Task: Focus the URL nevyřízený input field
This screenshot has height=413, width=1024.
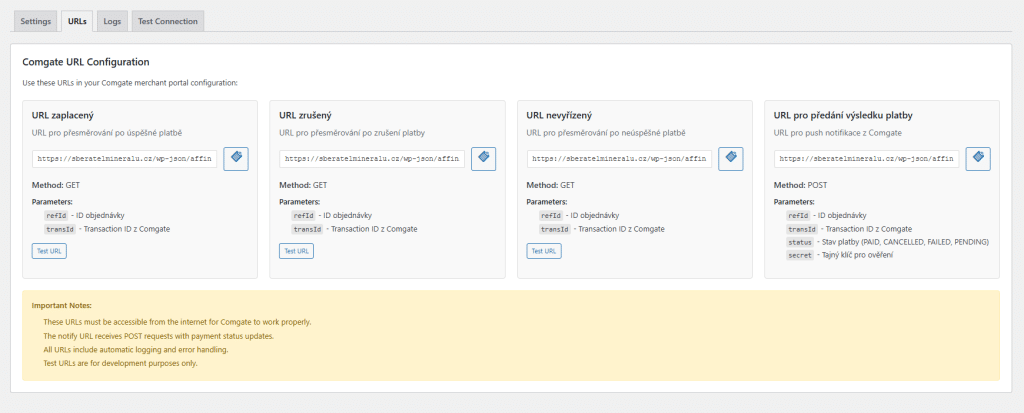Action: 620,159
